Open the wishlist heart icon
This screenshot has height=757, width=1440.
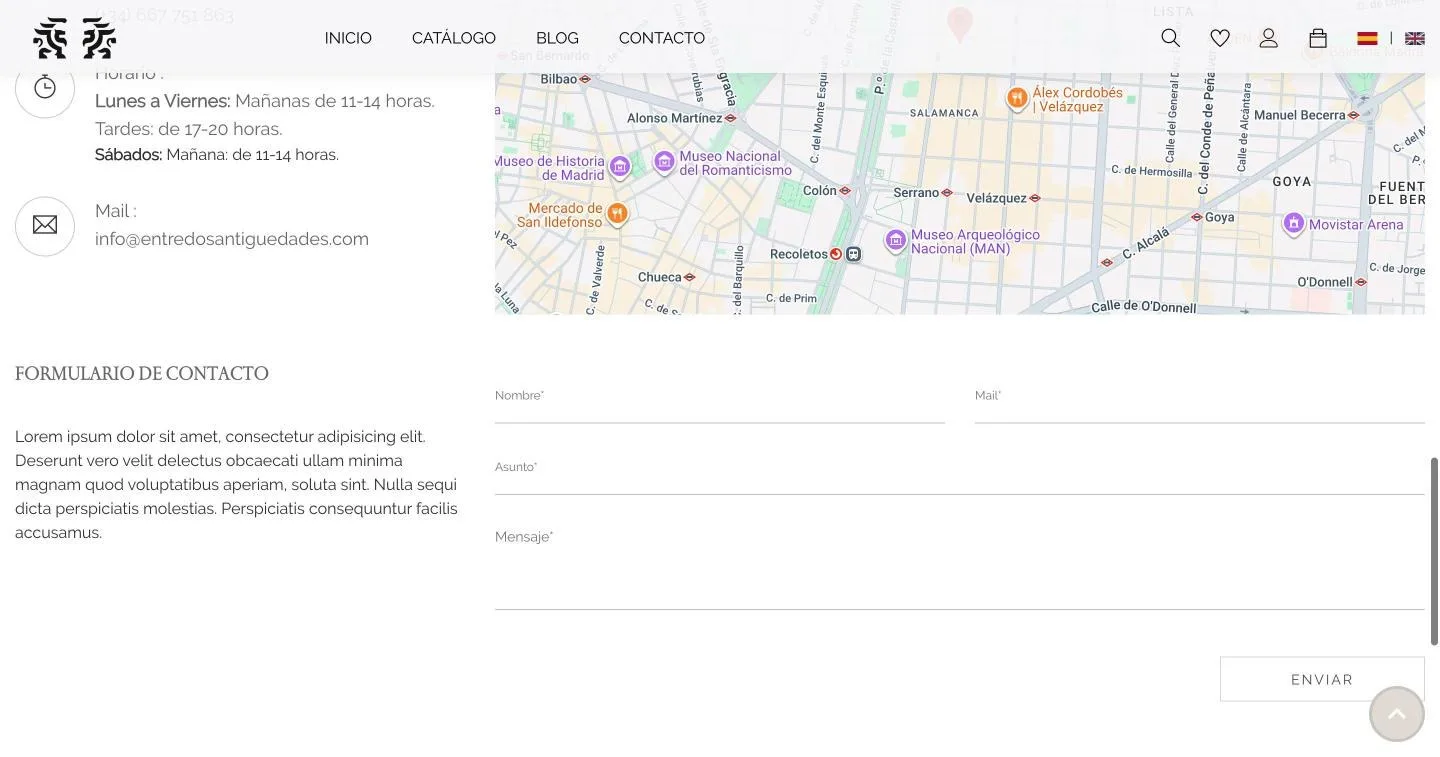pyautogui.click(x=1220, y=38)
